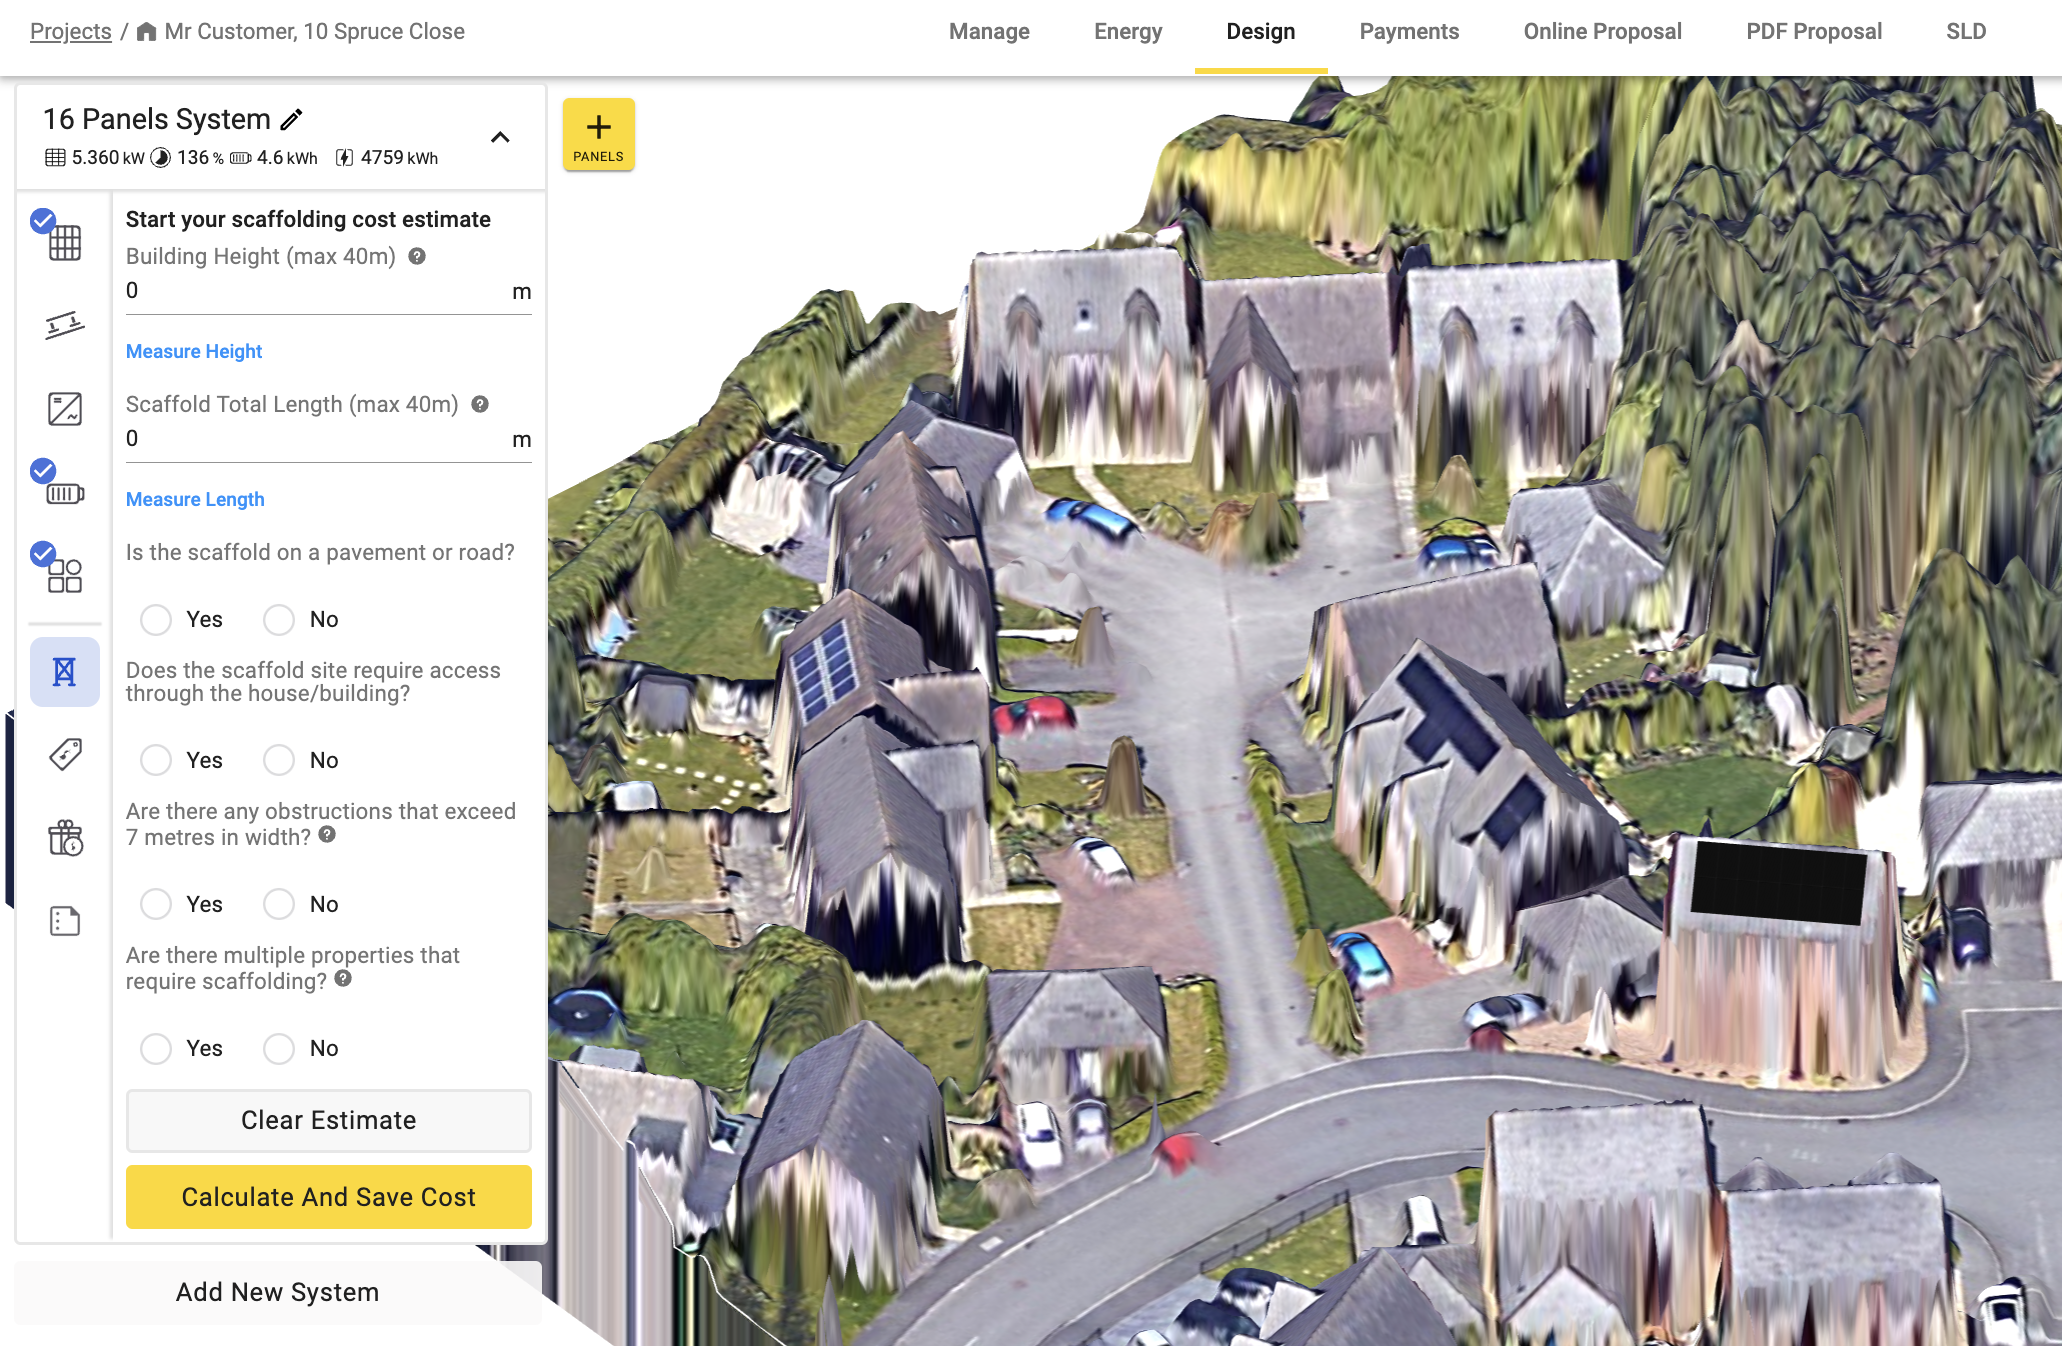The width and height of the screenshot is (2062, 1346).
Task: Click multiple properties help icon
Action: [343, 978]
